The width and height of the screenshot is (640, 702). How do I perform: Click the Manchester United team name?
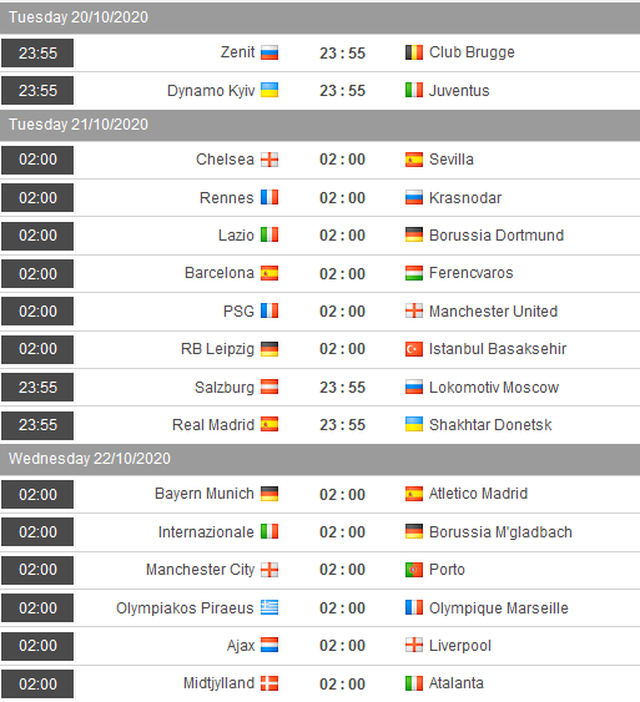click(493, 311)
